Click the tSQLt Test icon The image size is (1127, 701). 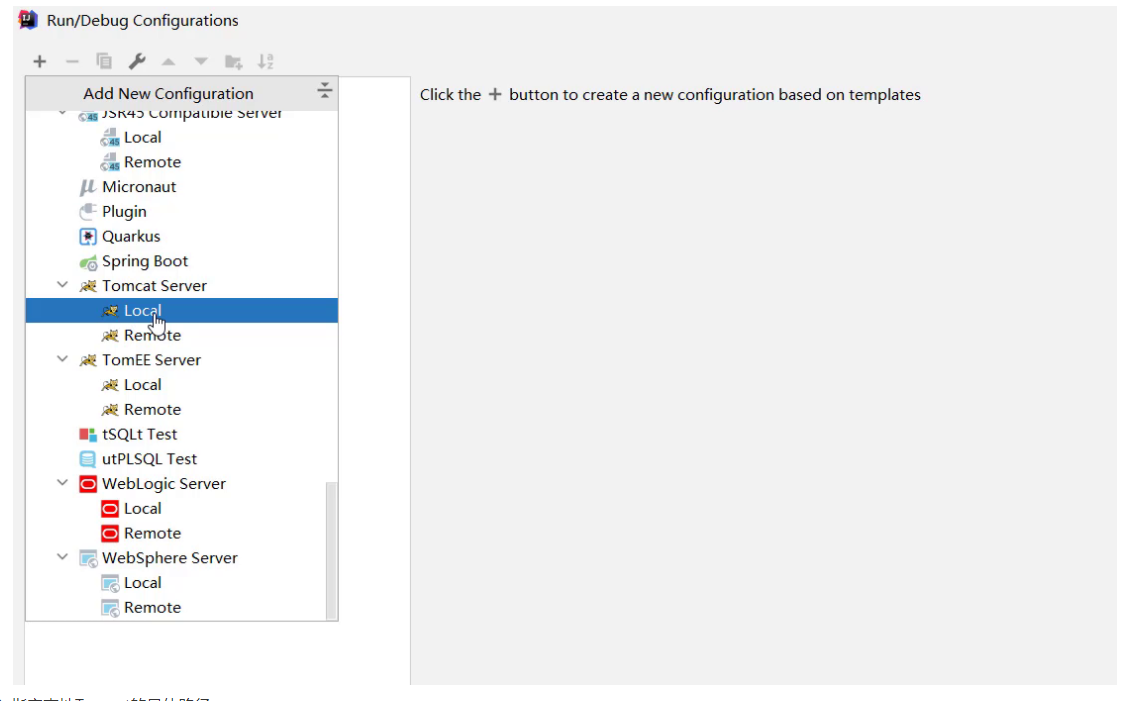pyautogui.click(x=88, y=434)
